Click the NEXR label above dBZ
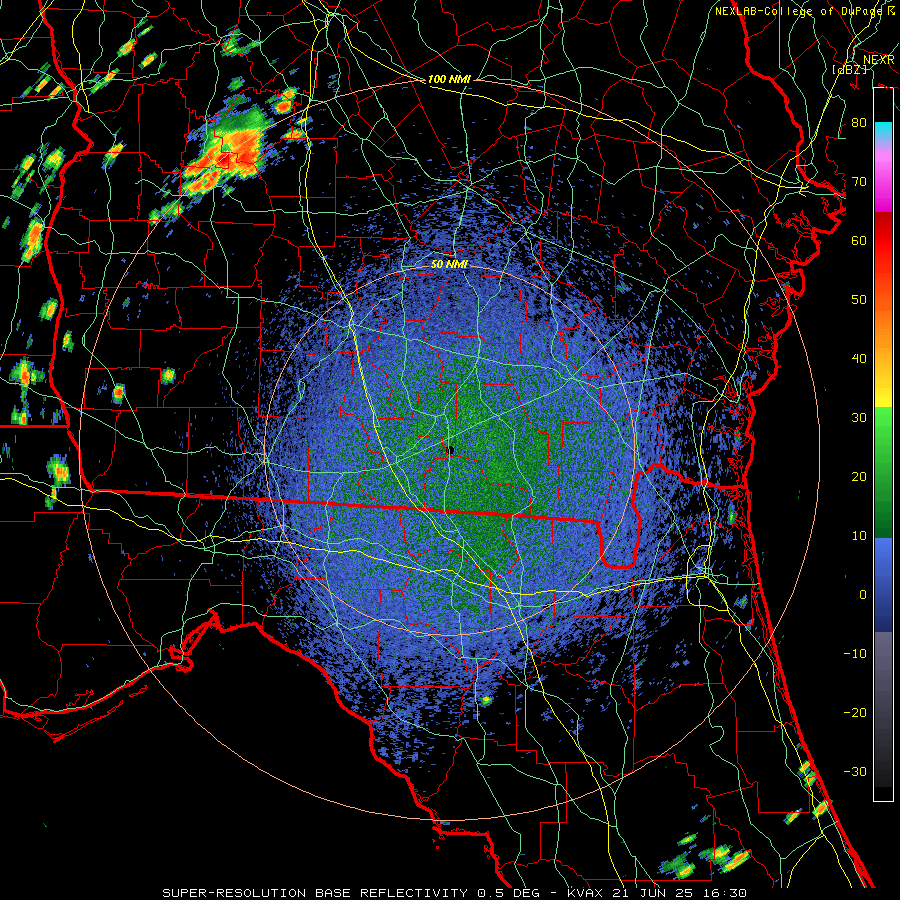Screen dimensions: 900x900 879,60
